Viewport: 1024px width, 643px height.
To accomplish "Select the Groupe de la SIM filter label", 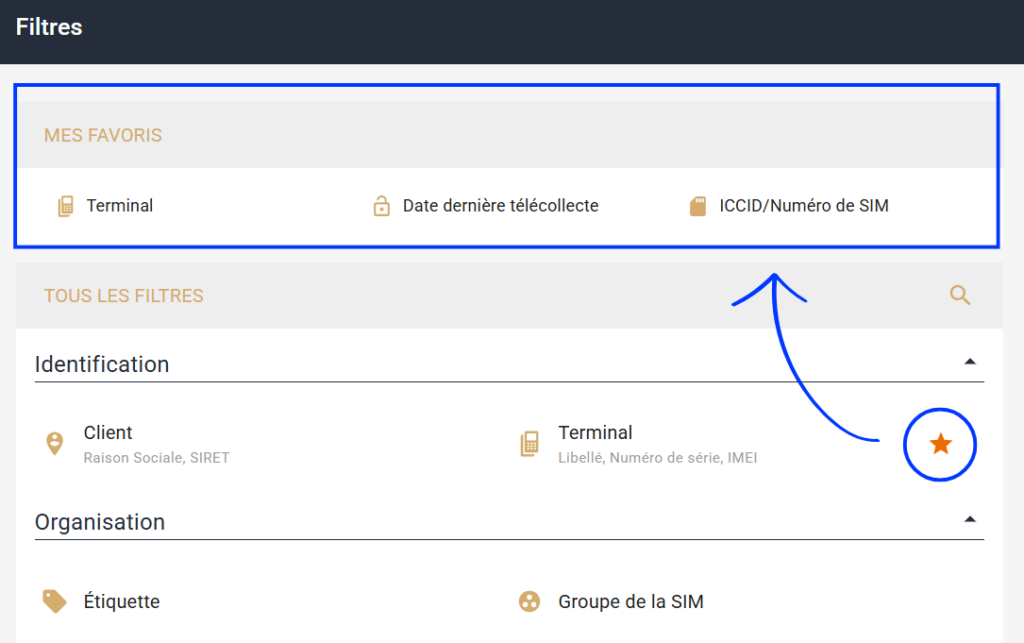I will coord(631,602).
